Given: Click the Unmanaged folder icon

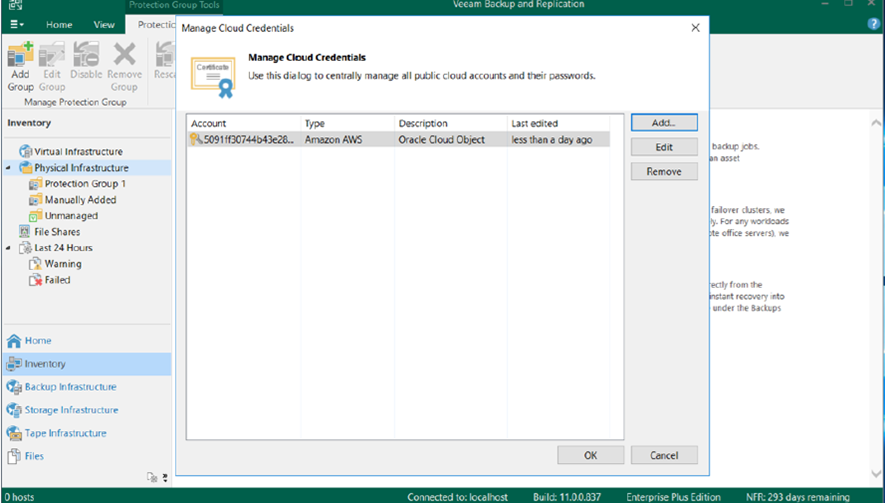Looking at the screenshot, I should coord(35,216).
